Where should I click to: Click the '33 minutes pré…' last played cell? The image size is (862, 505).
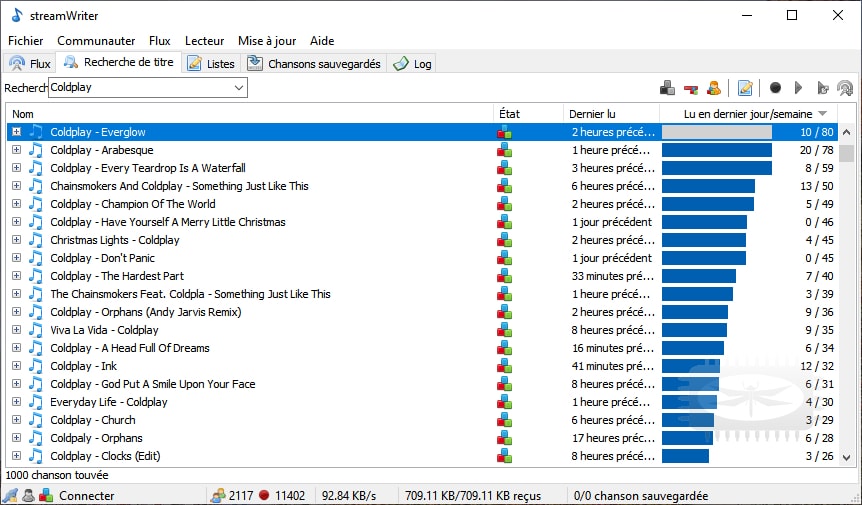pyautogui.click(x=613, y=276)
